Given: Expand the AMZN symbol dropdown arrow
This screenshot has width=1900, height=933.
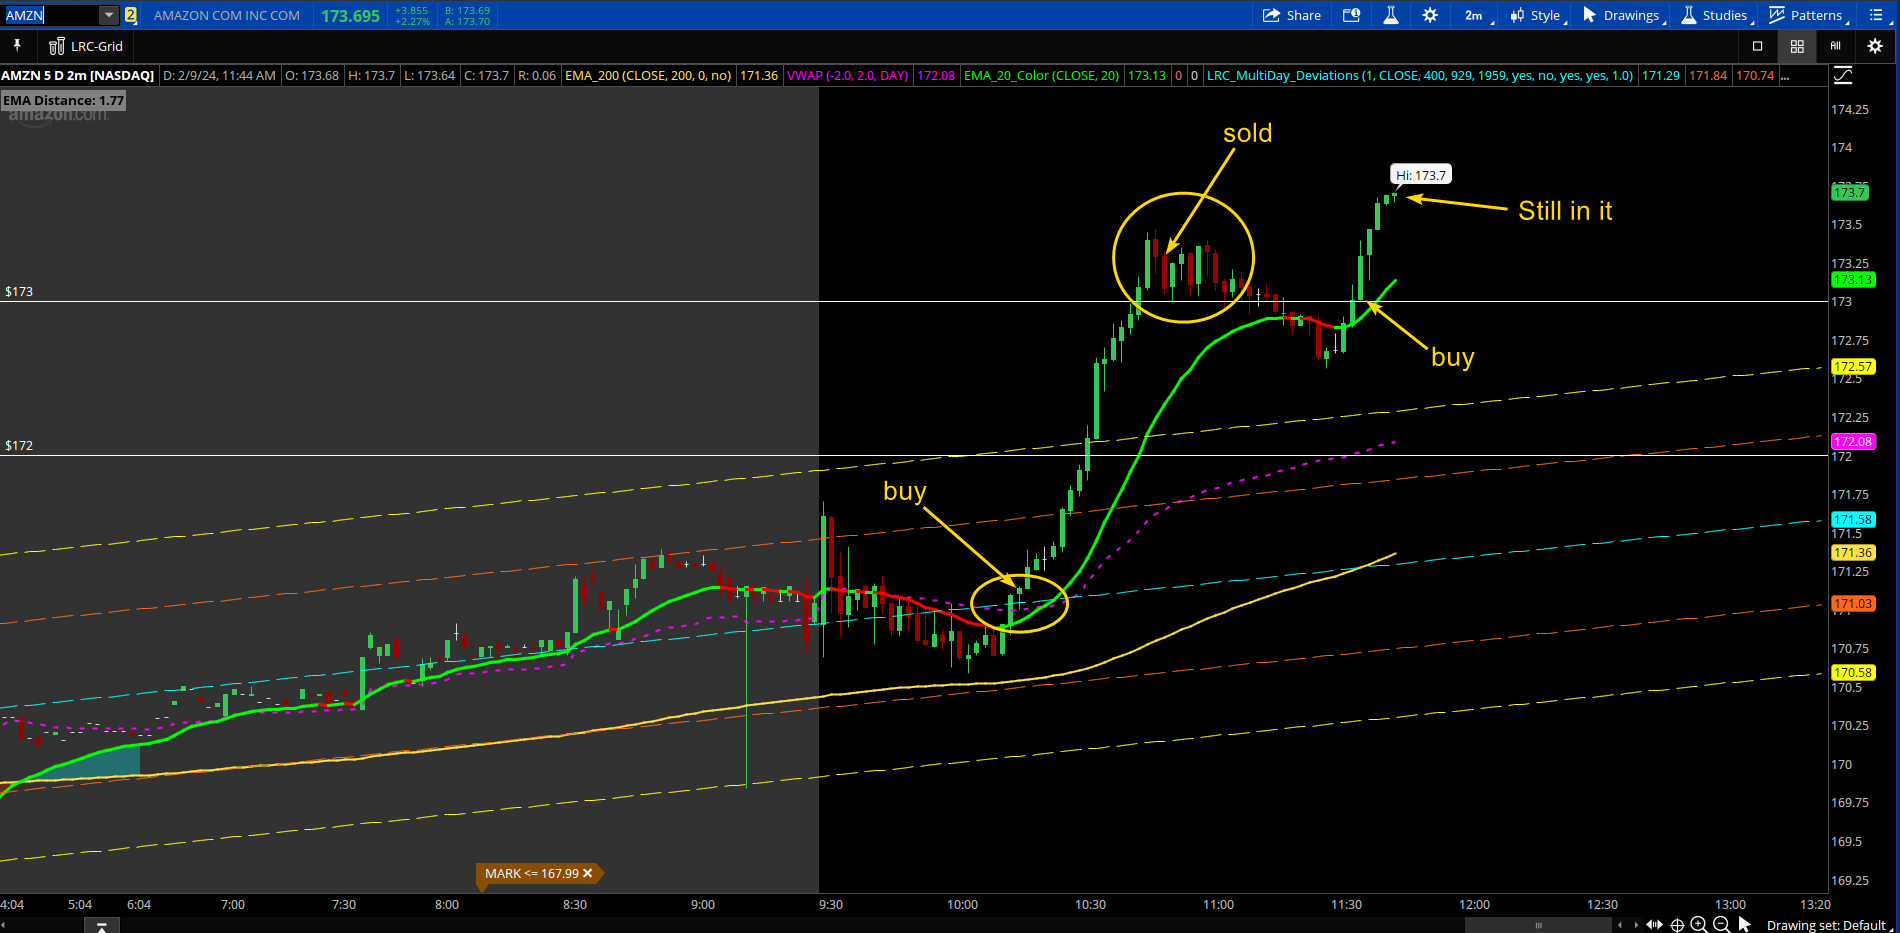Looking at the screenshot, I should [109, 15].
